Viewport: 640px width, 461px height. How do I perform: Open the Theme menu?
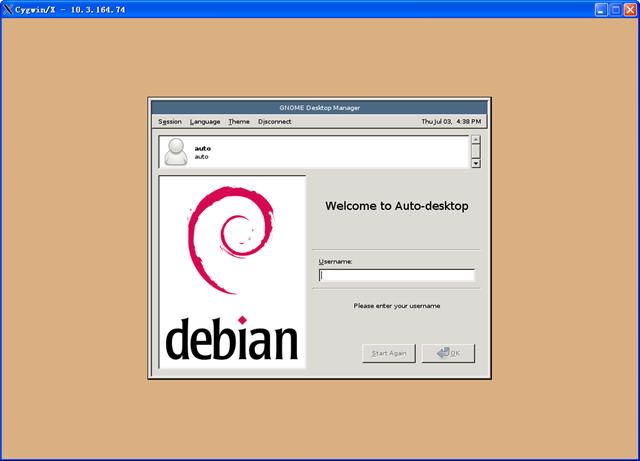tap(239, 122)
